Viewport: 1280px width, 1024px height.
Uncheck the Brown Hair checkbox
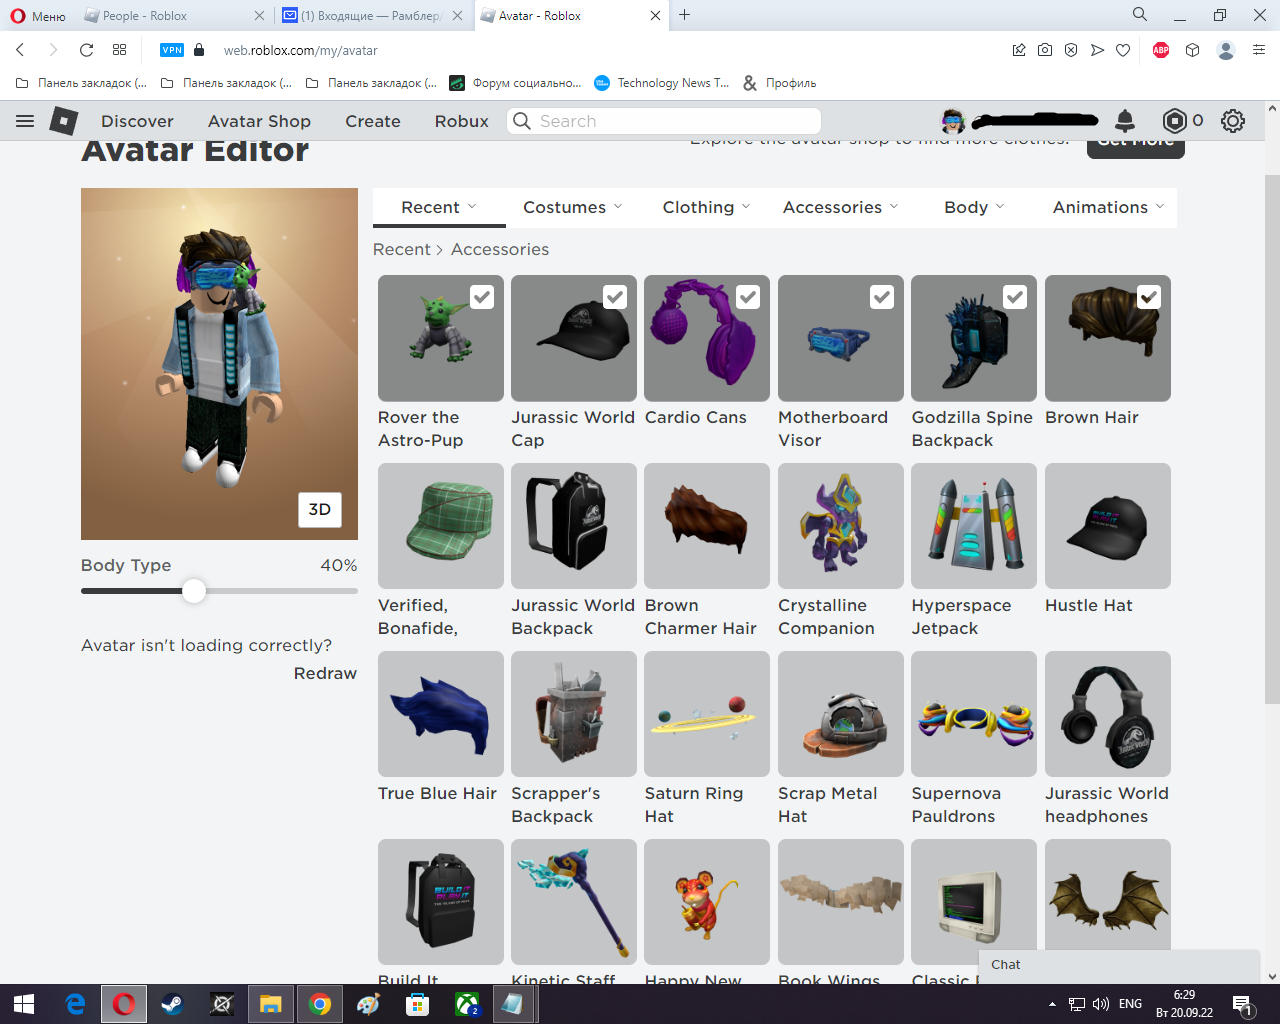pos(1149,297)
